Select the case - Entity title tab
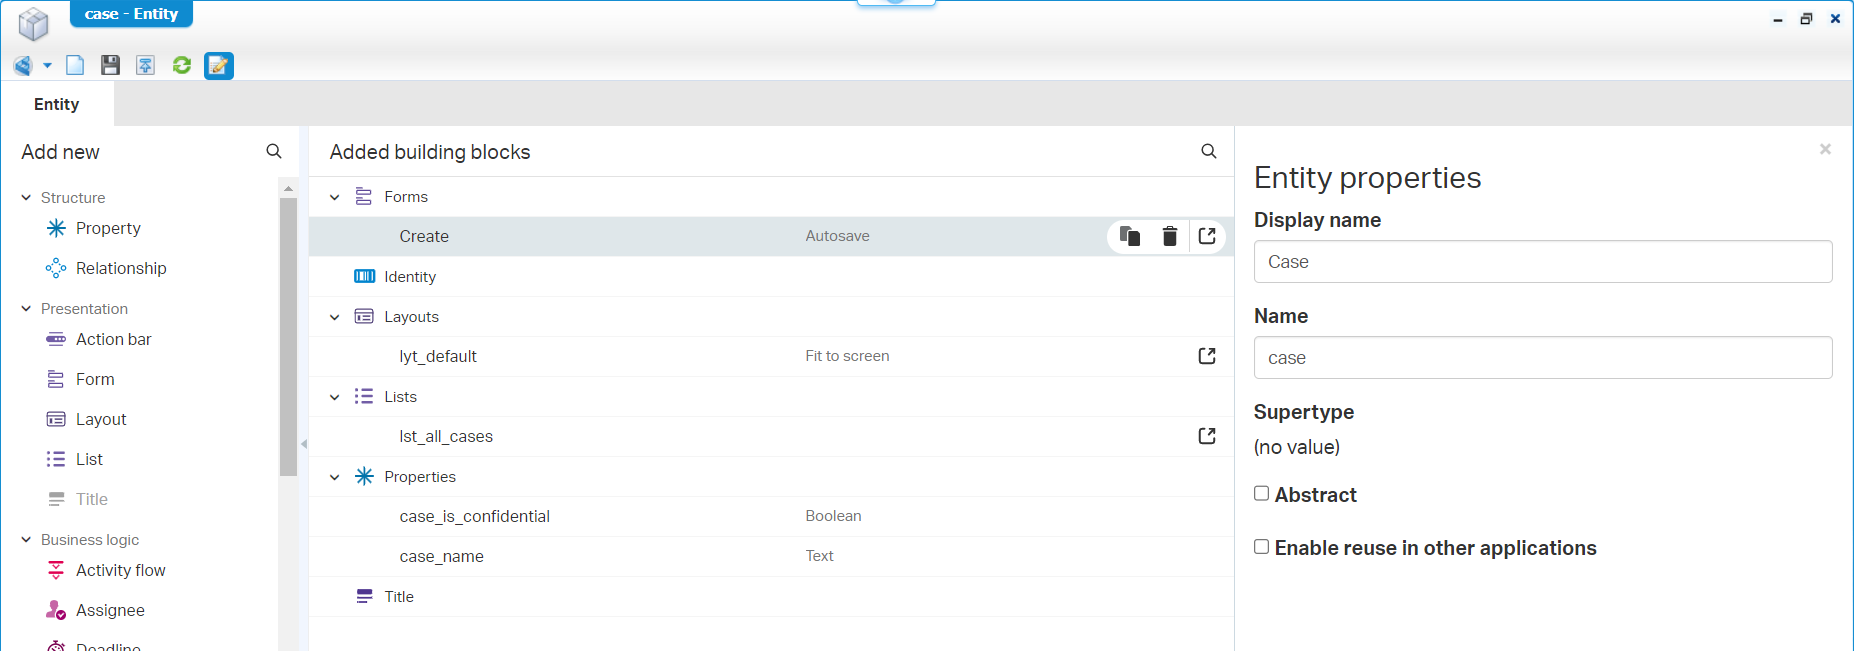This screenshot has height=651, width=1854. coord(131,14)
